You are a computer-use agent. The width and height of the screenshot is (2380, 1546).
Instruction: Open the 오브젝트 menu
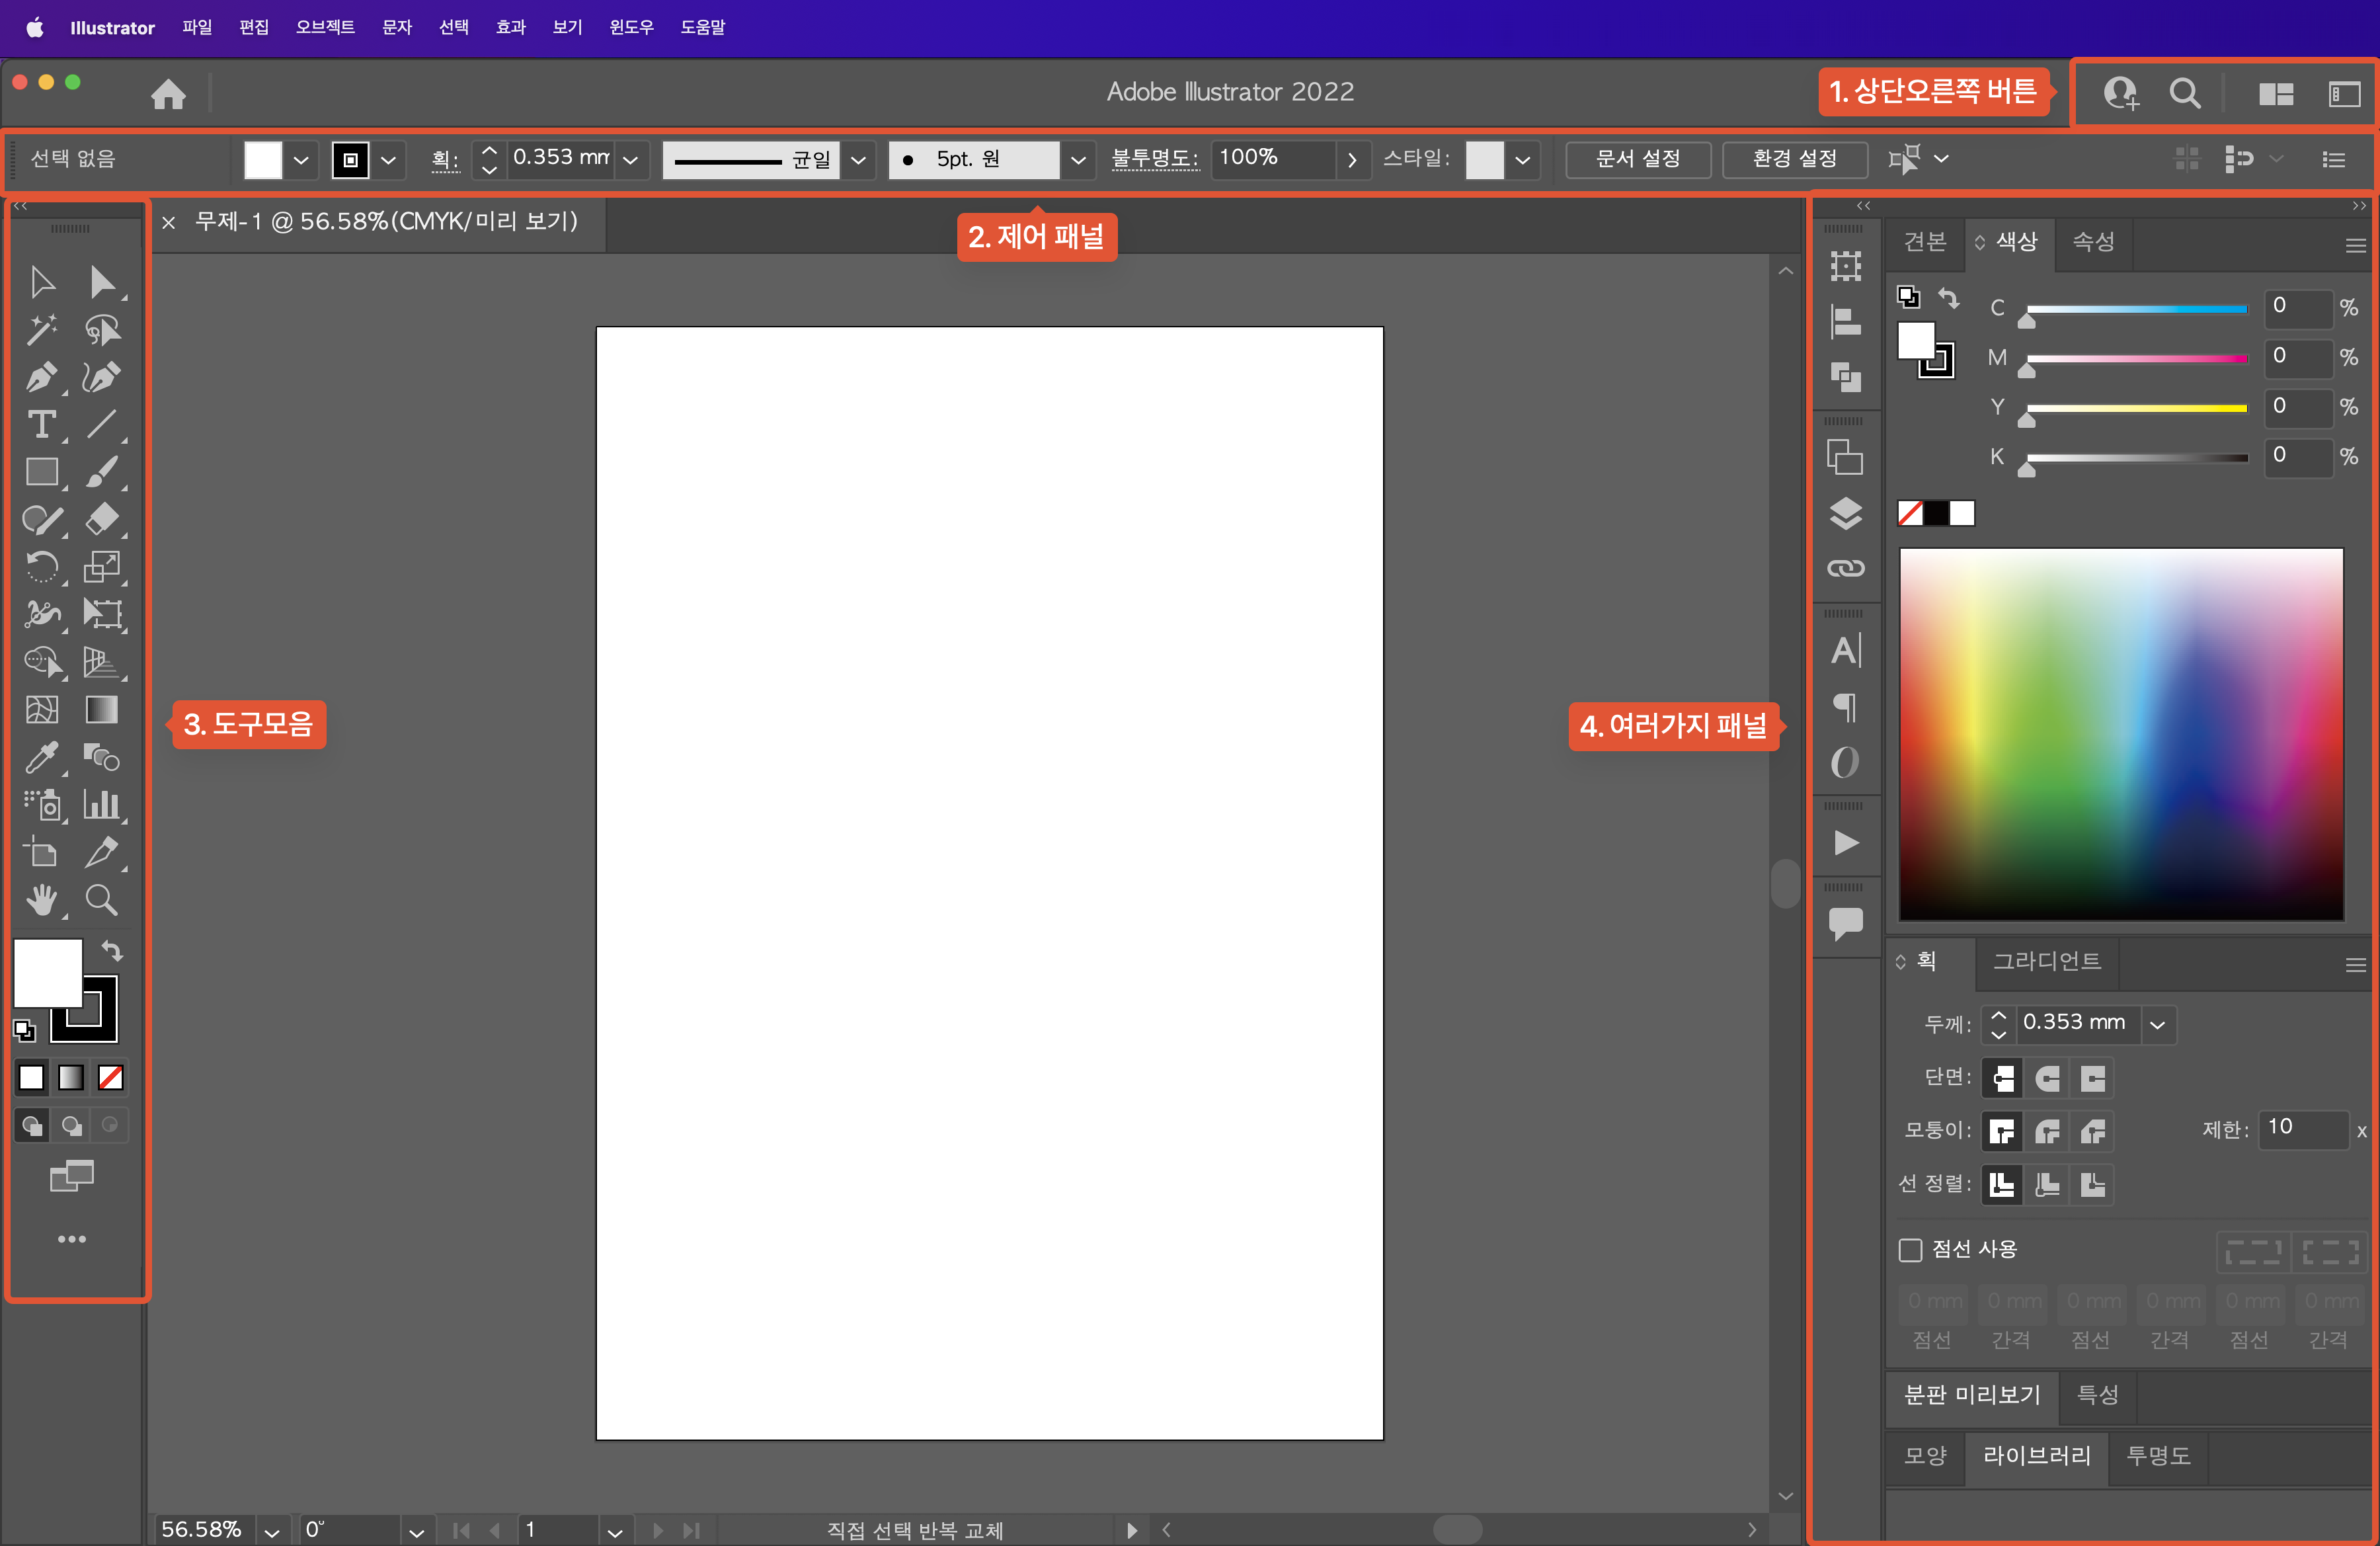(x=325, y=27)
